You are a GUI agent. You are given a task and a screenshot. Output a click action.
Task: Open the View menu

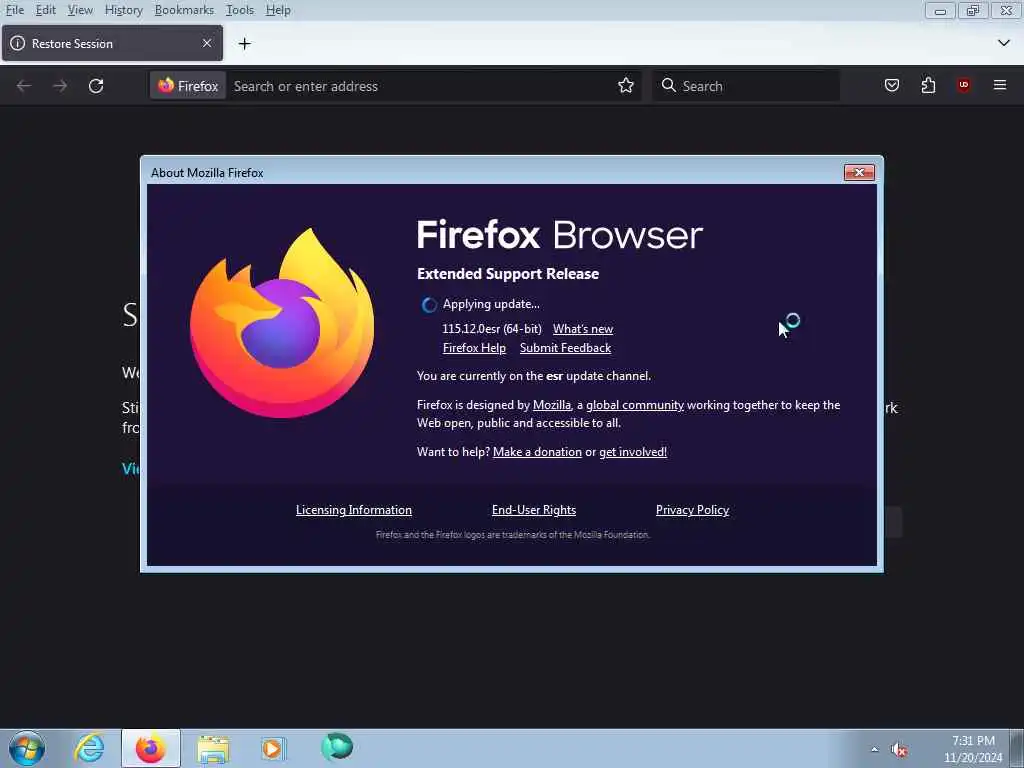80,10
